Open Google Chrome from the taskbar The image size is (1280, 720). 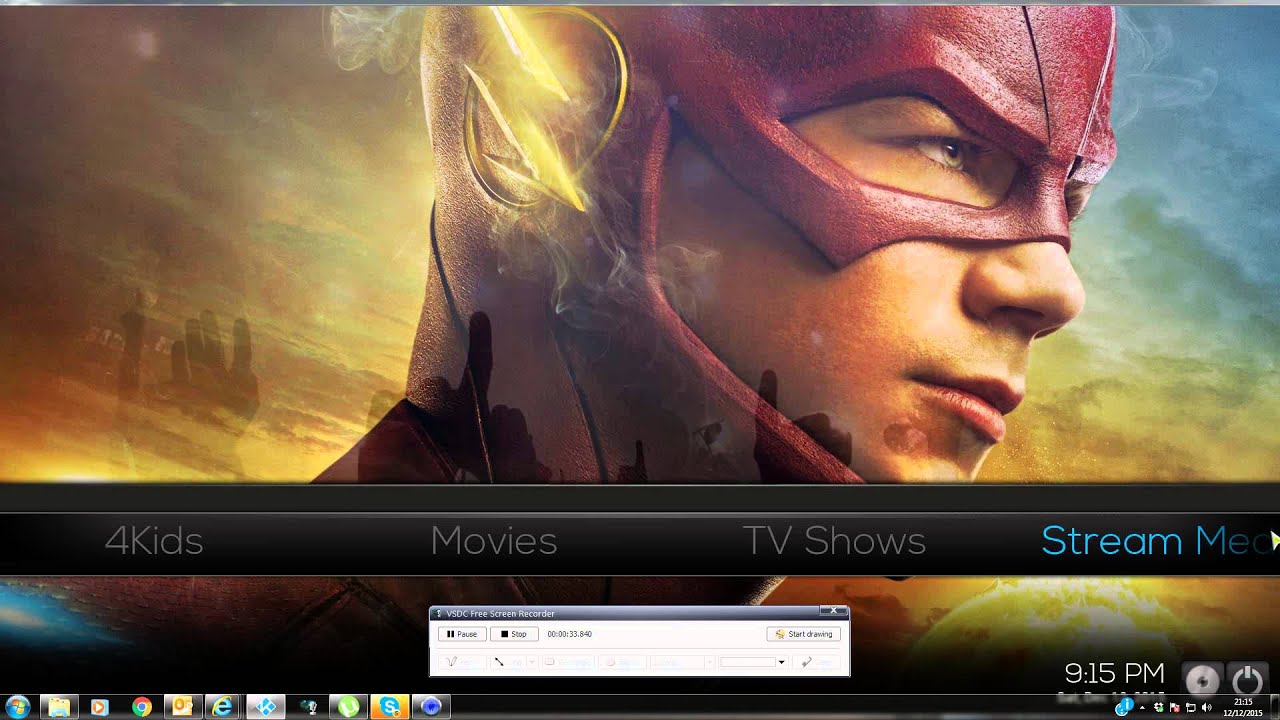[x=141, y=707]
